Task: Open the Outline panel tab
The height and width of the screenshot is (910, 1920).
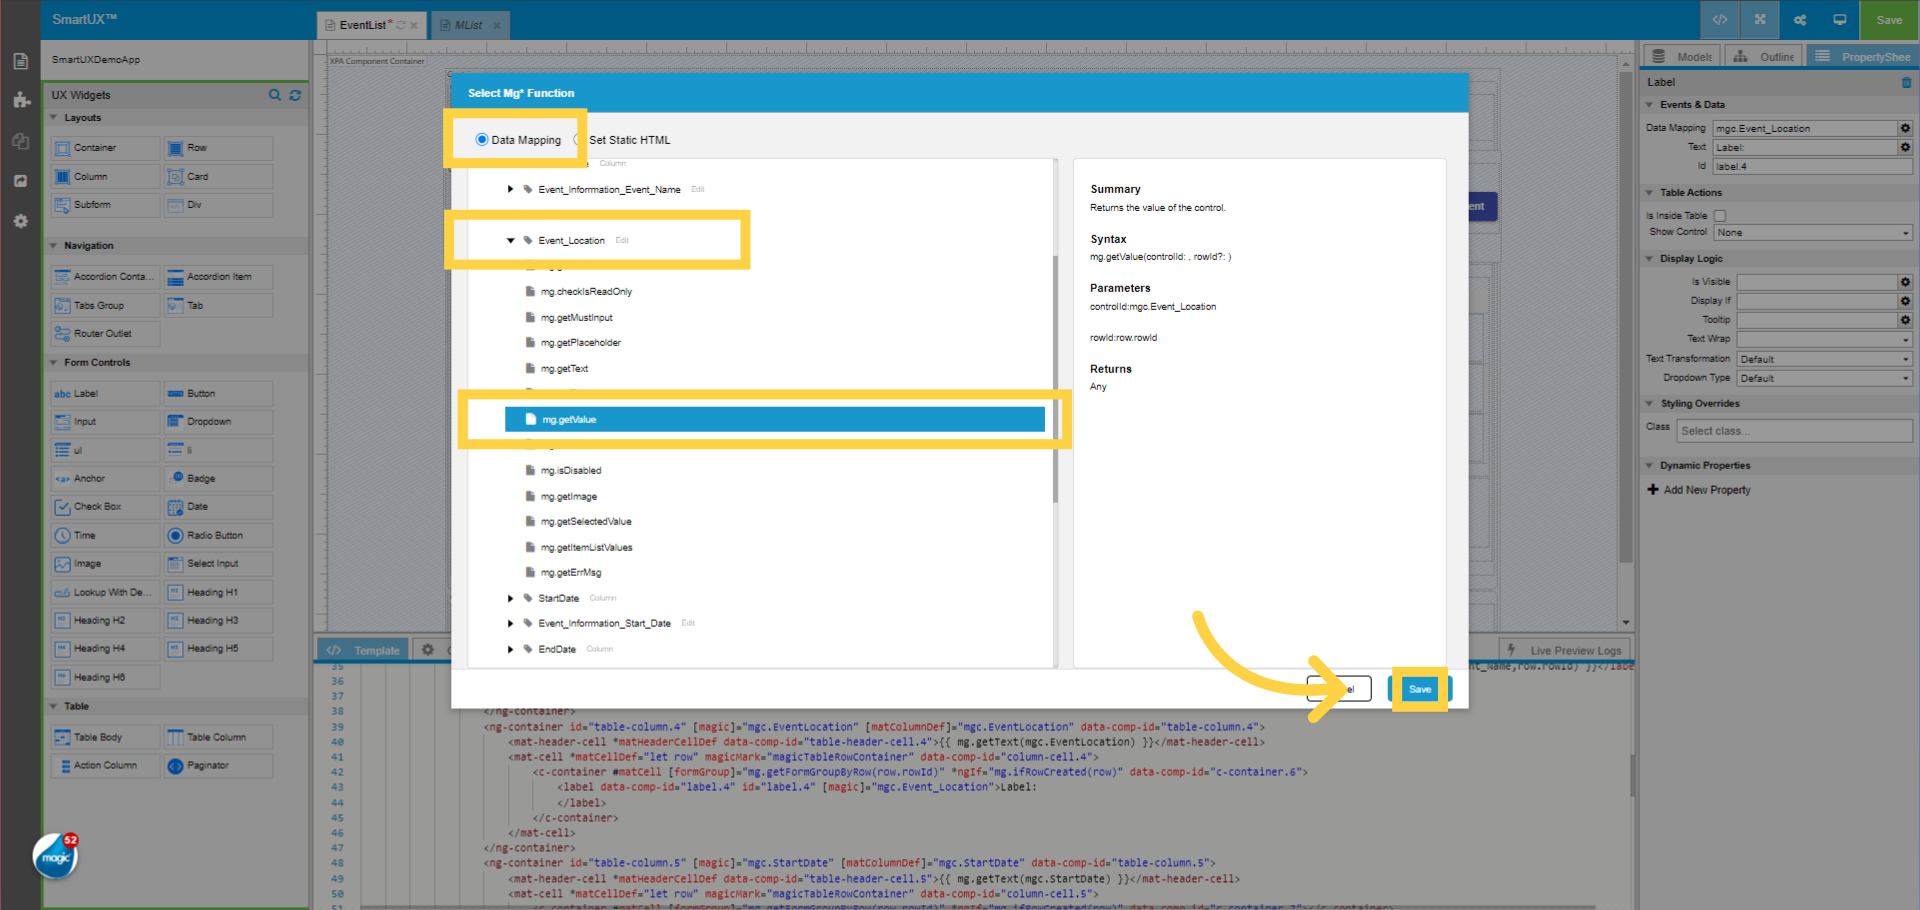Action: 1763,56
